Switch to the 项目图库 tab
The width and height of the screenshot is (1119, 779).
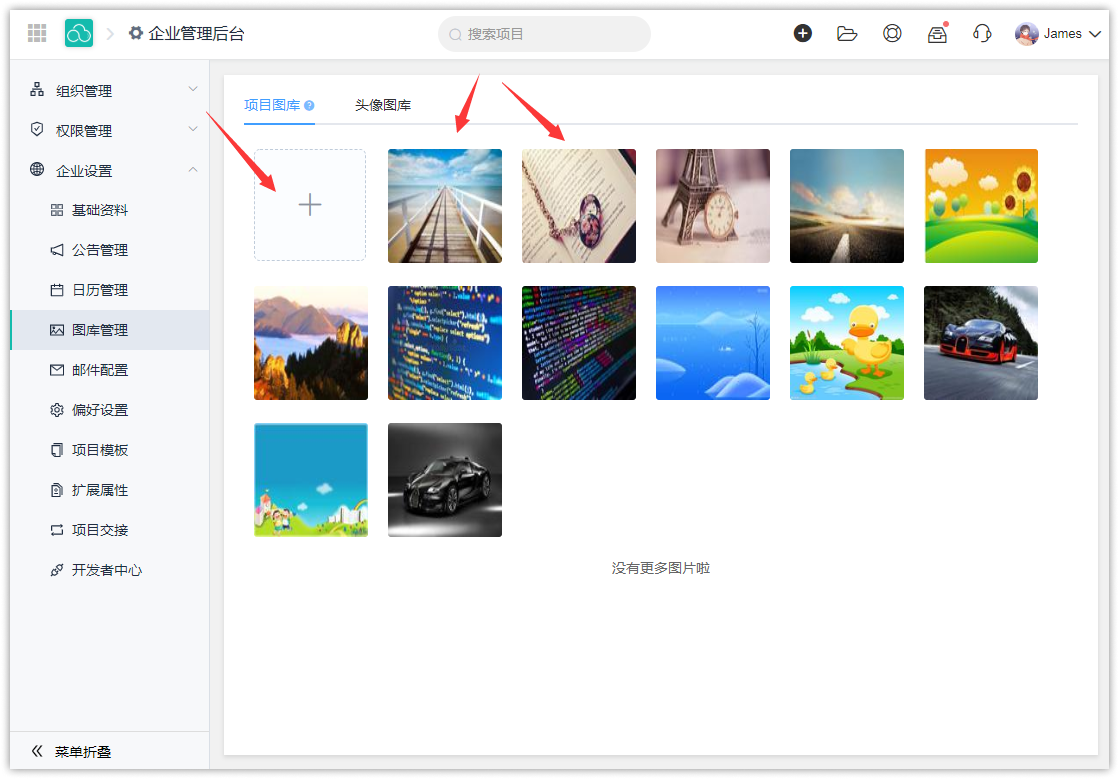[279, 106]
